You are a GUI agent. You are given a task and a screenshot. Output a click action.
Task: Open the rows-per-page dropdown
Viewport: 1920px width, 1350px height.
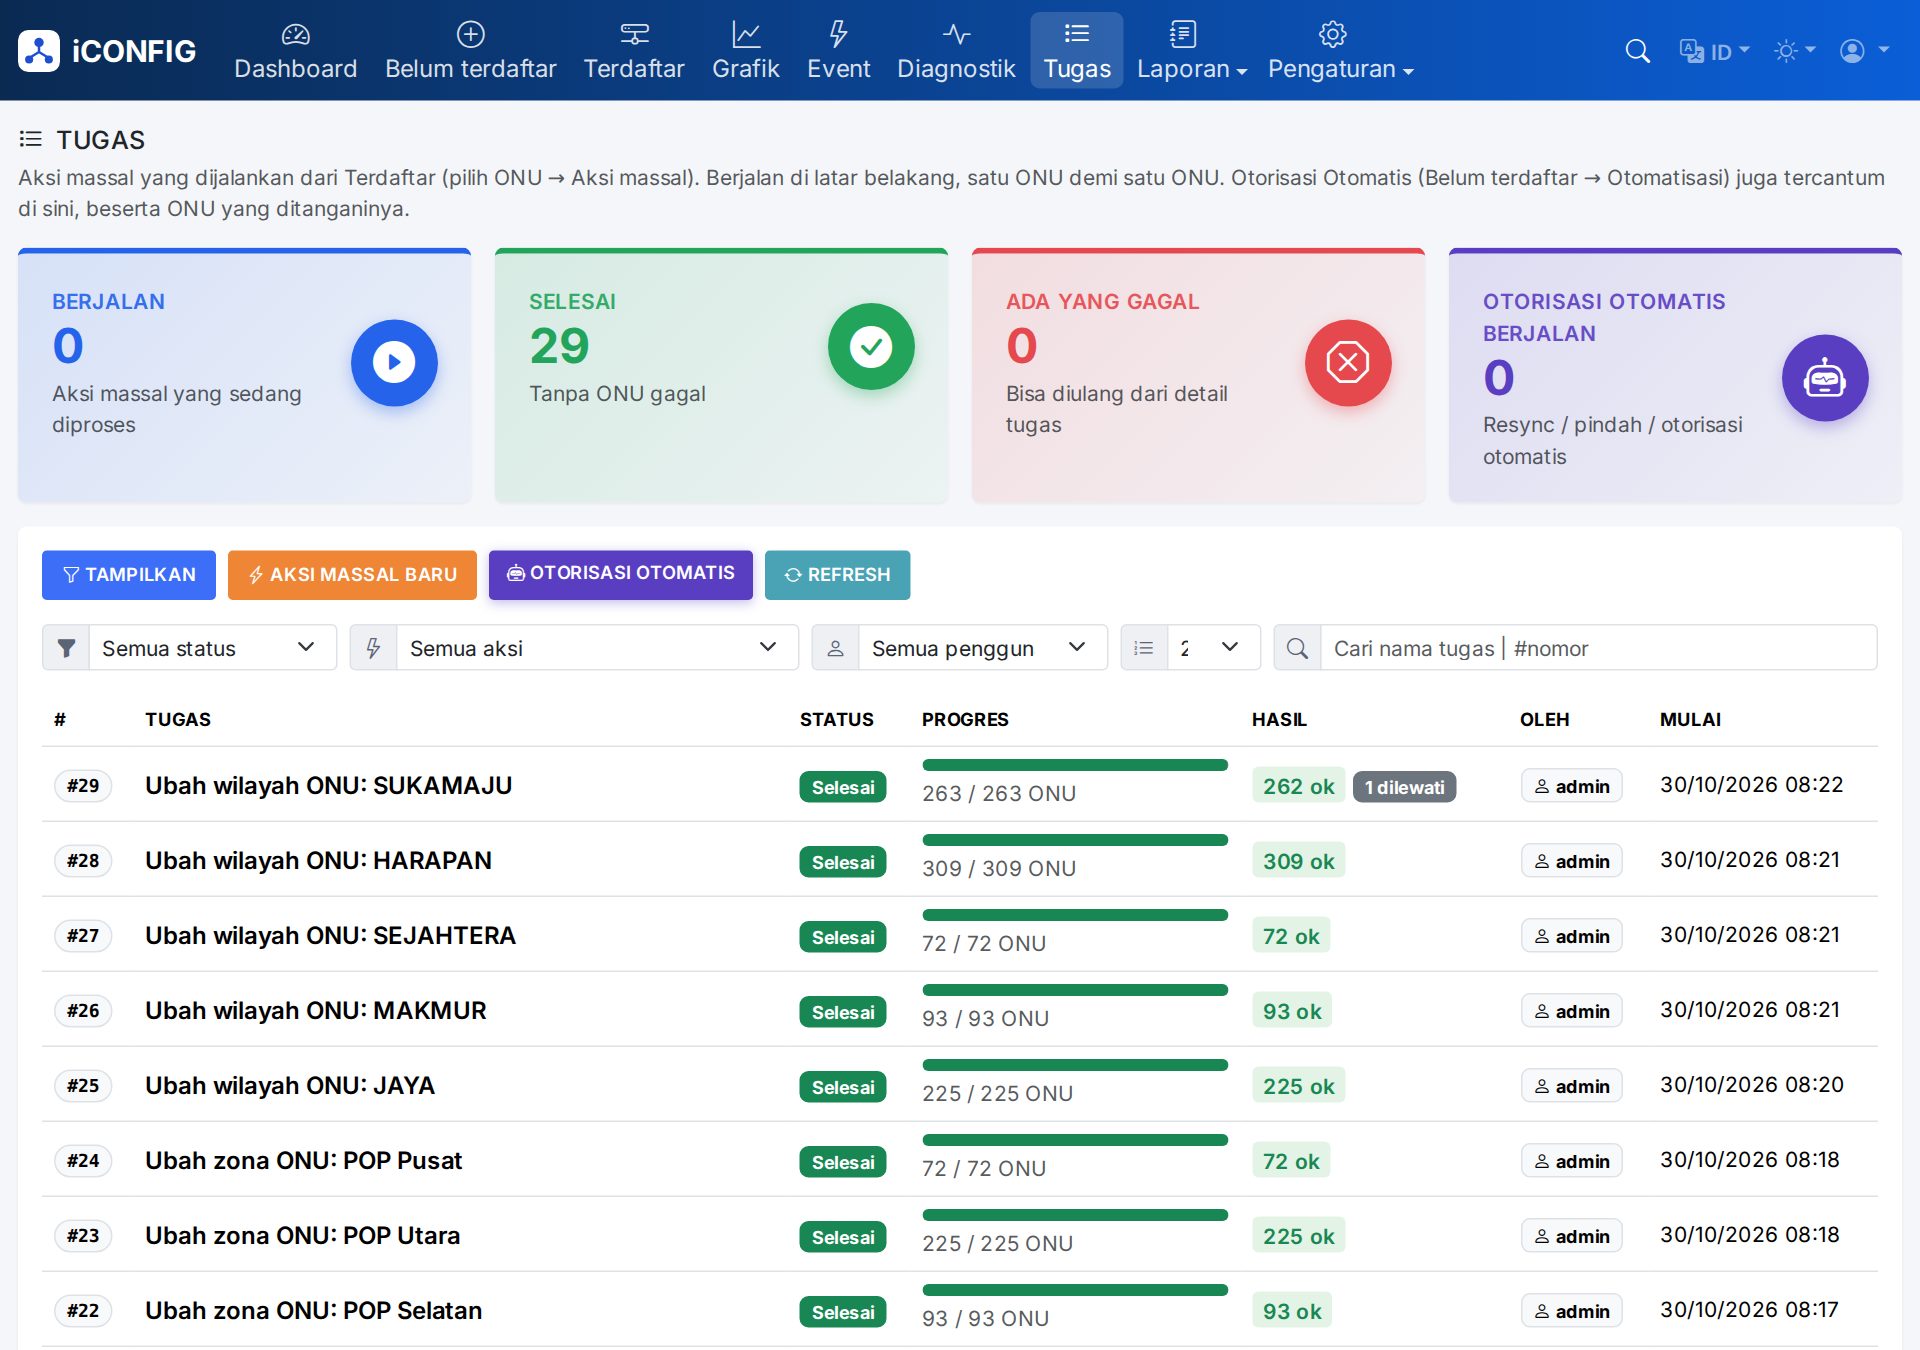[x=1213, y=648]
